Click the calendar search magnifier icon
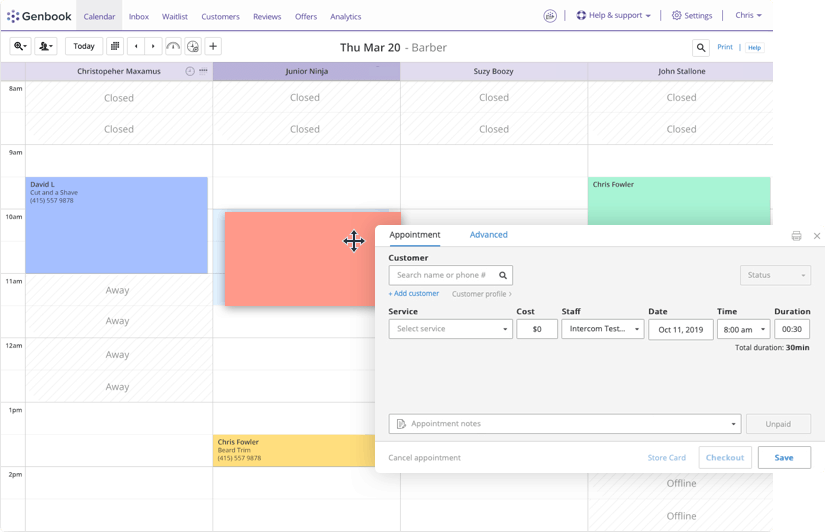Screen dimensions: 825x532 click(x=701, y=48)
